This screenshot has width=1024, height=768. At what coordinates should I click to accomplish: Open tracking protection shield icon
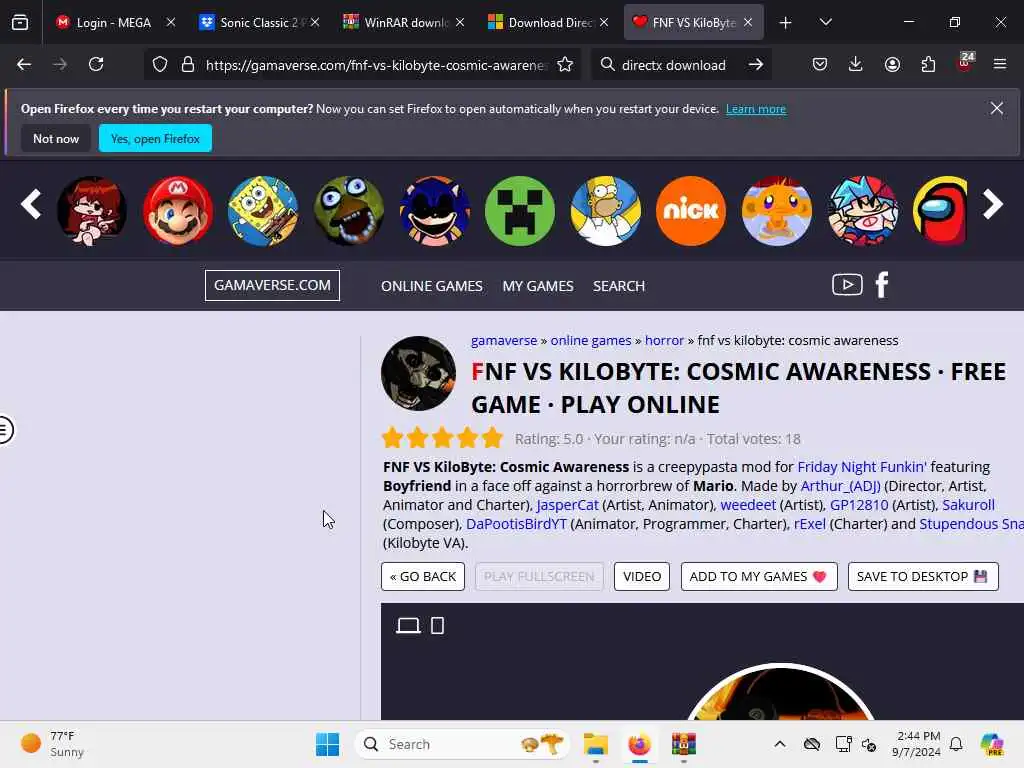[x=160, y=65]
